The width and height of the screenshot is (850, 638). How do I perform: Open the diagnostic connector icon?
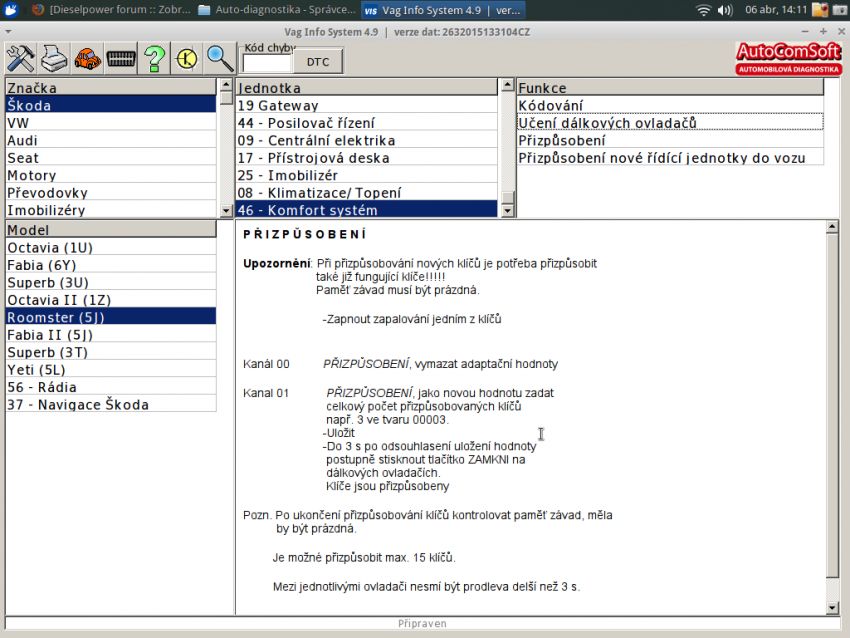coord(121,58)
